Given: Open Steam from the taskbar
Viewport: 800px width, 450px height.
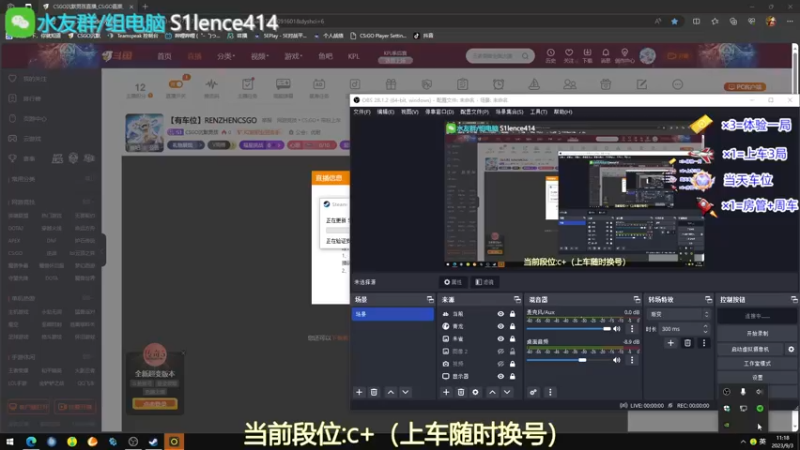Looking at the screenshot, I should click(153, 441).
